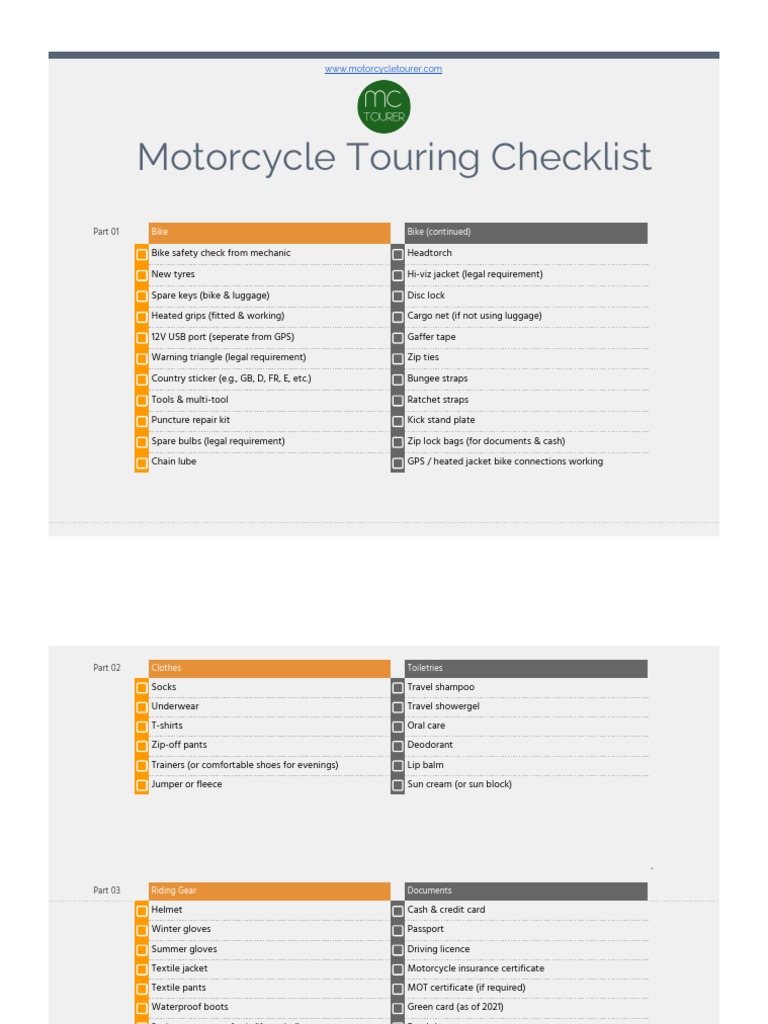This screenshot has width=768, height=1024.
Task: Click the orange Bike section header
Action: pyautogui.click(x=269, y=232)
